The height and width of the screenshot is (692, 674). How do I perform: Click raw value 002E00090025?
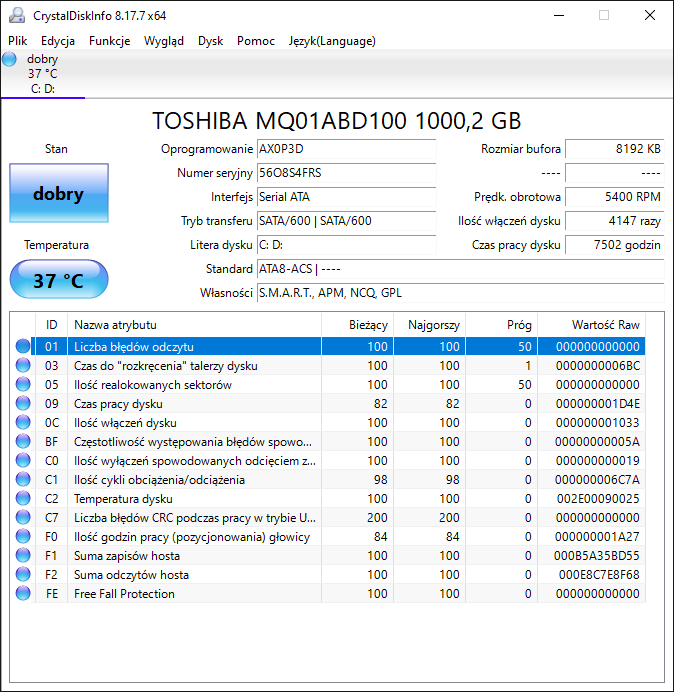(598, 499)
